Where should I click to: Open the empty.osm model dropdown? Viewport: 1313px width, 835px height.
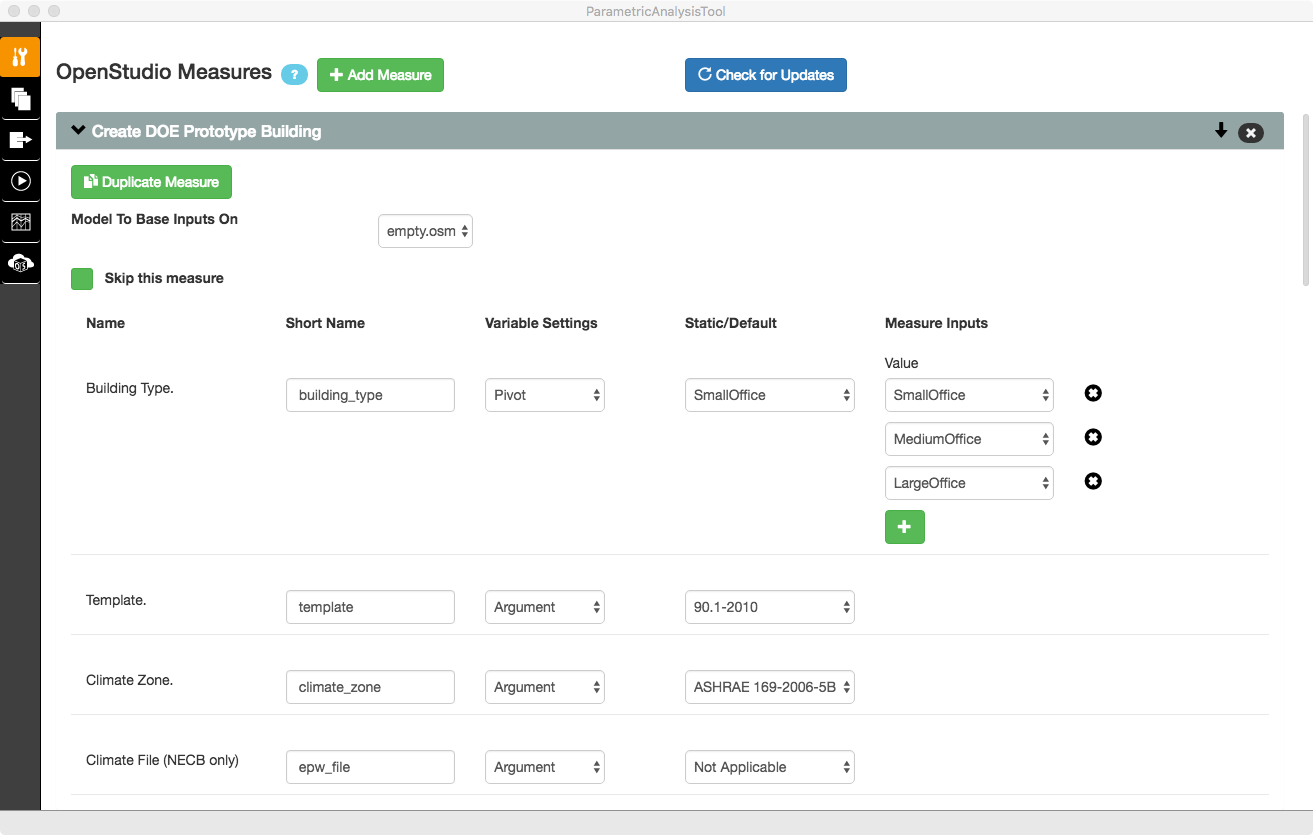pos(425,231)
